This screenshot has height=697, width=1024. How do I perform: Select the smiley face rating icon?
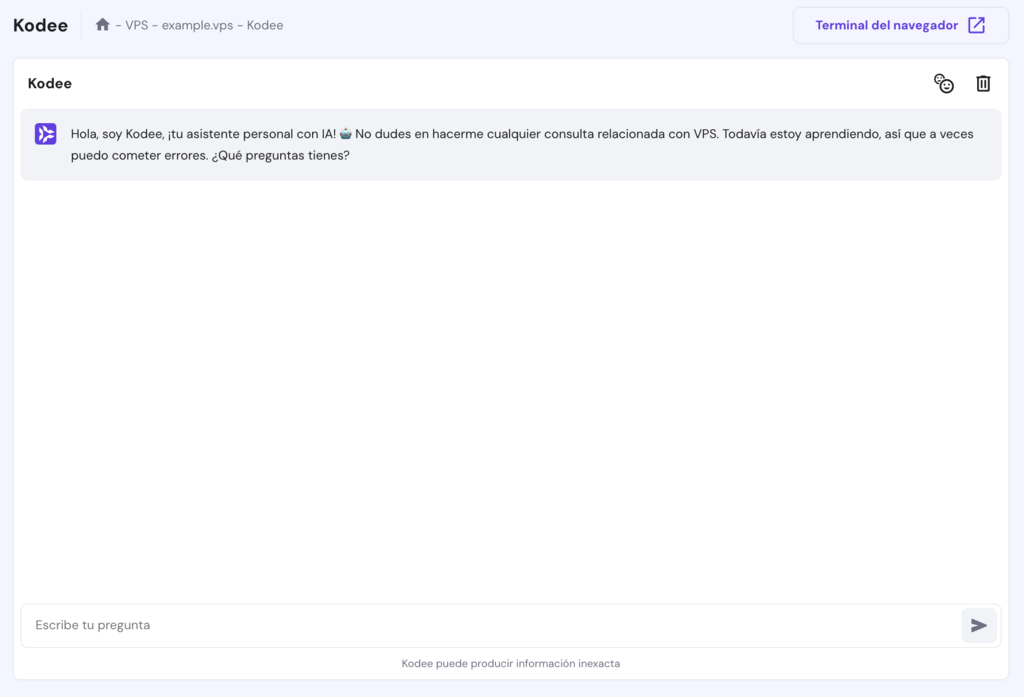(x=944, y=84)
